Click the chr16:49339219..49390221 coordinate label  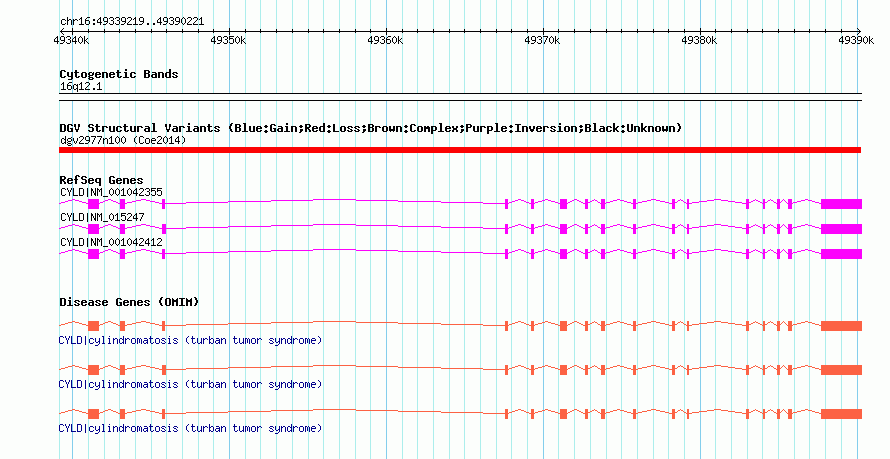tap(132, 22)
